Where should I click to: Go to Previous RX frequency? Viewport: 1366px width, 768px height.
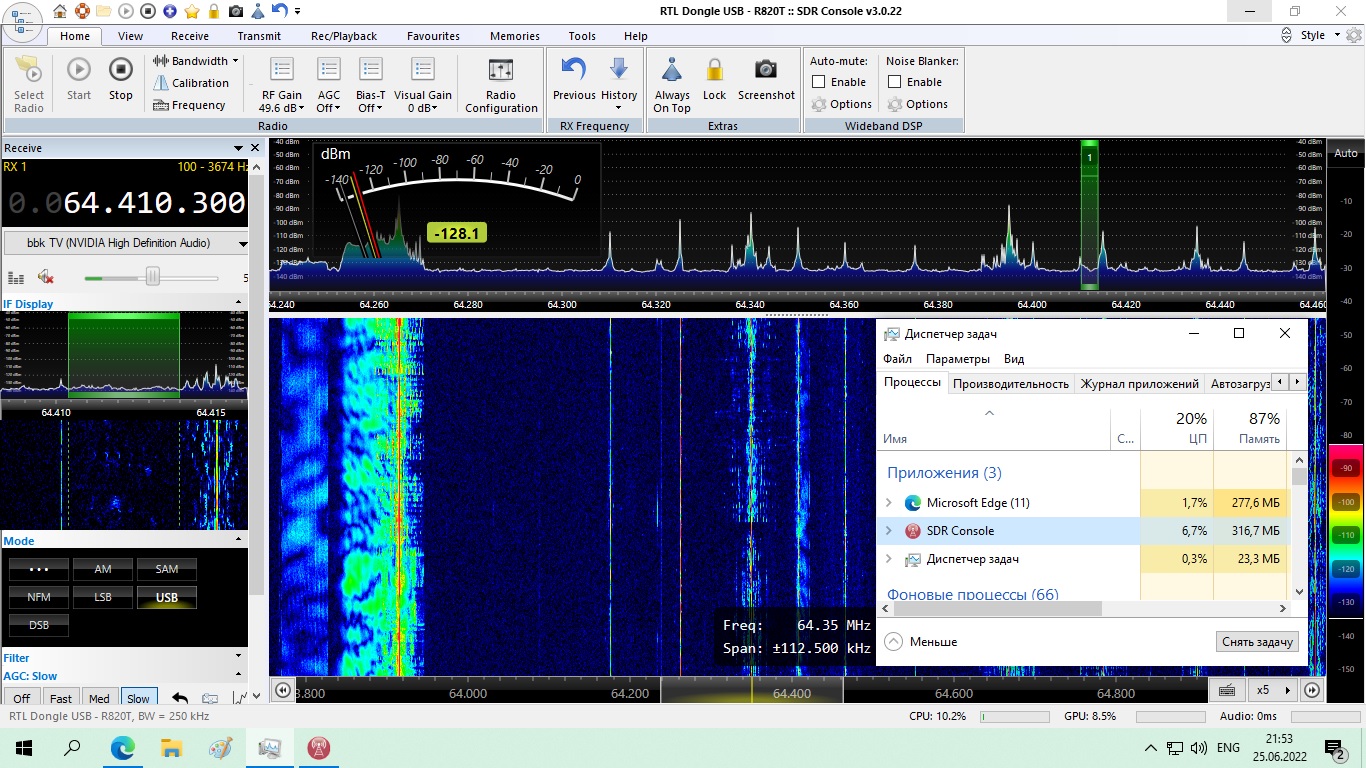[x=574, y=70]
